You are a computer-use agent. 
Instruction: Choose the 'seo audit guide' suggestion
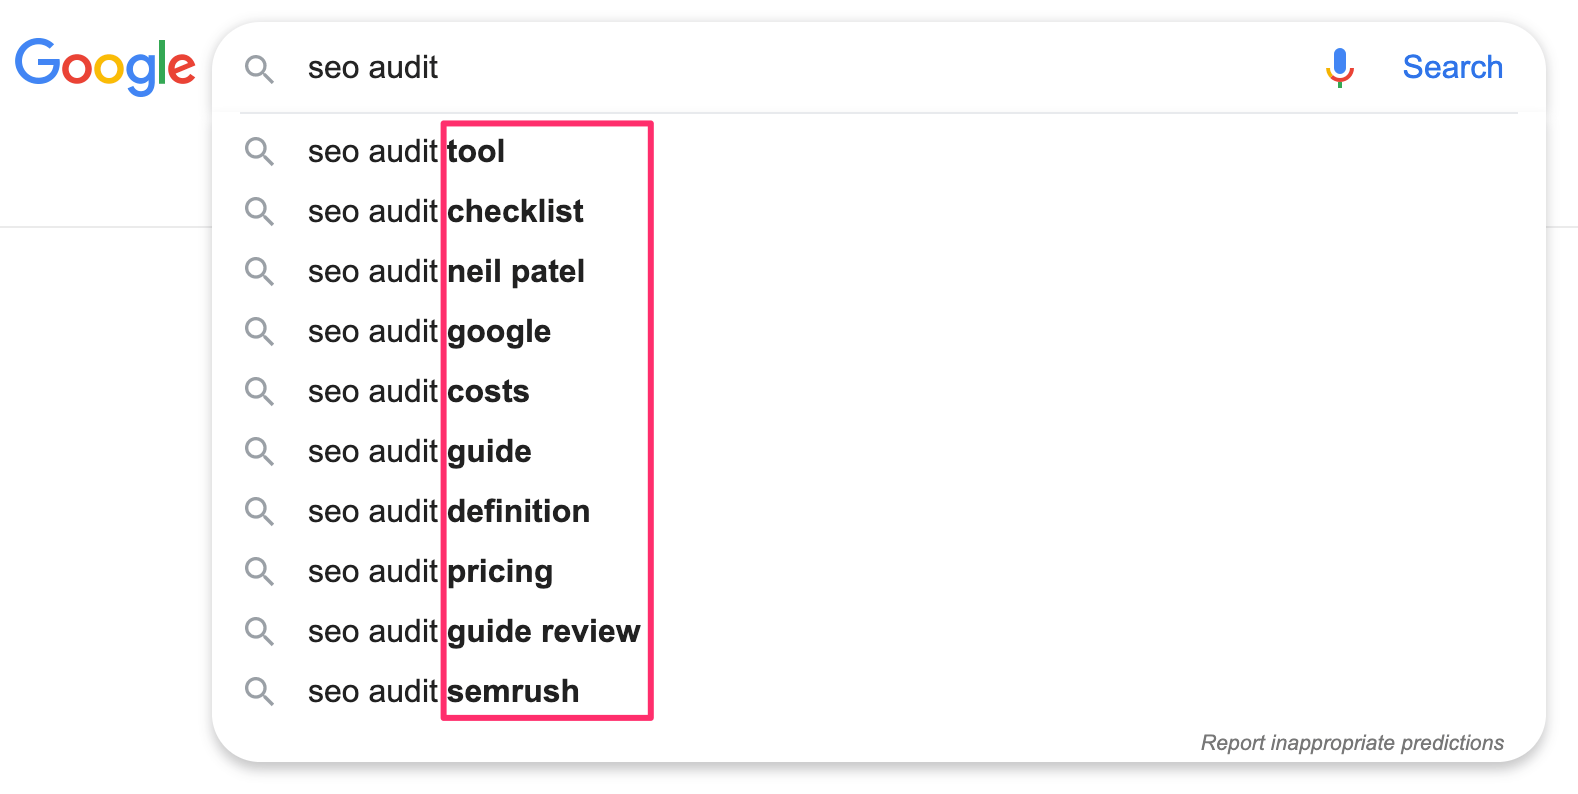(419, 452)
